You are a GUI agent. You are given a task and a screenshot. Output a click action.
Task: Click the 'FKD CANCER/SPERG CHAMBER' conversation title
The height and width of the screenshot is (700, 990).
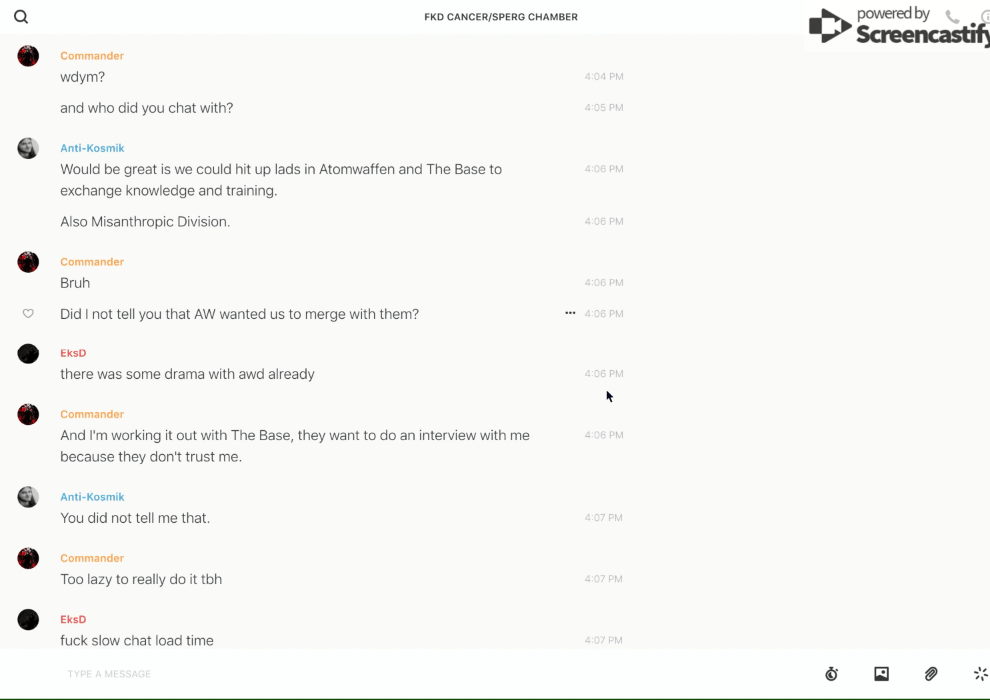501,17
